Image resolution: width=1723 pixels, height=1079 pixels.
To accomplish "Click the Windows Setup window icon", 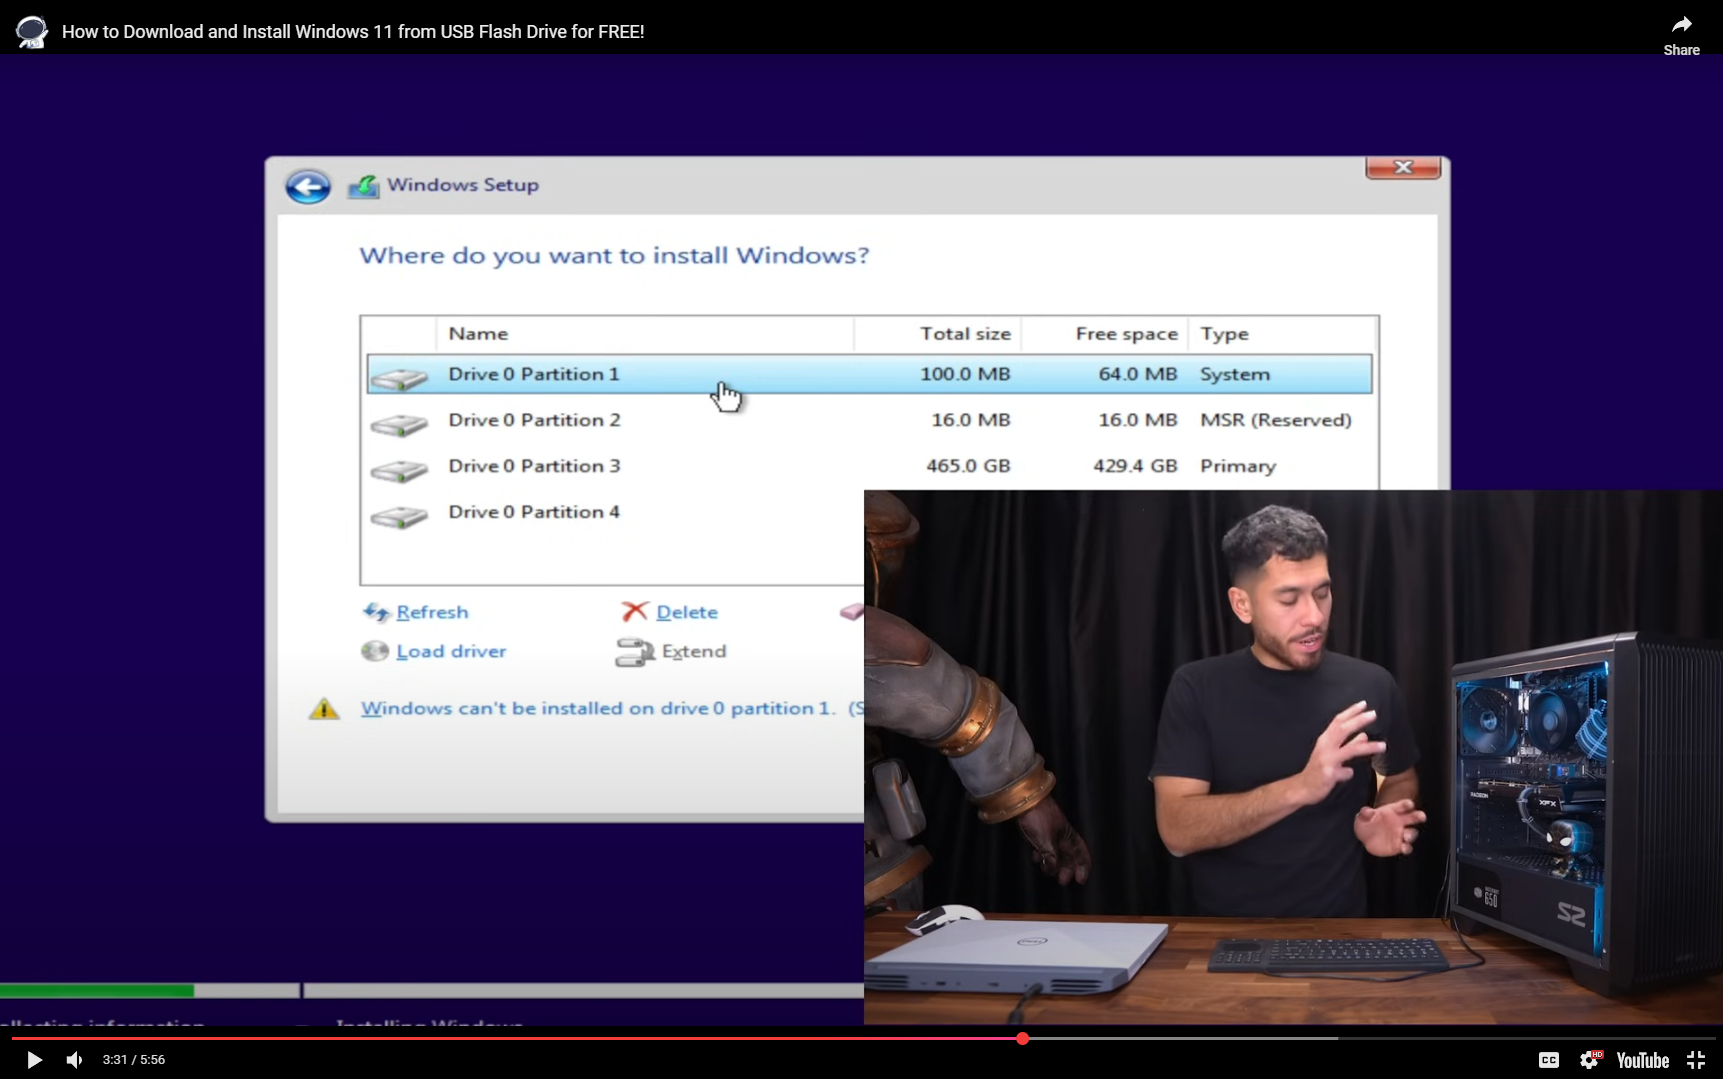I will pos(363,186).
